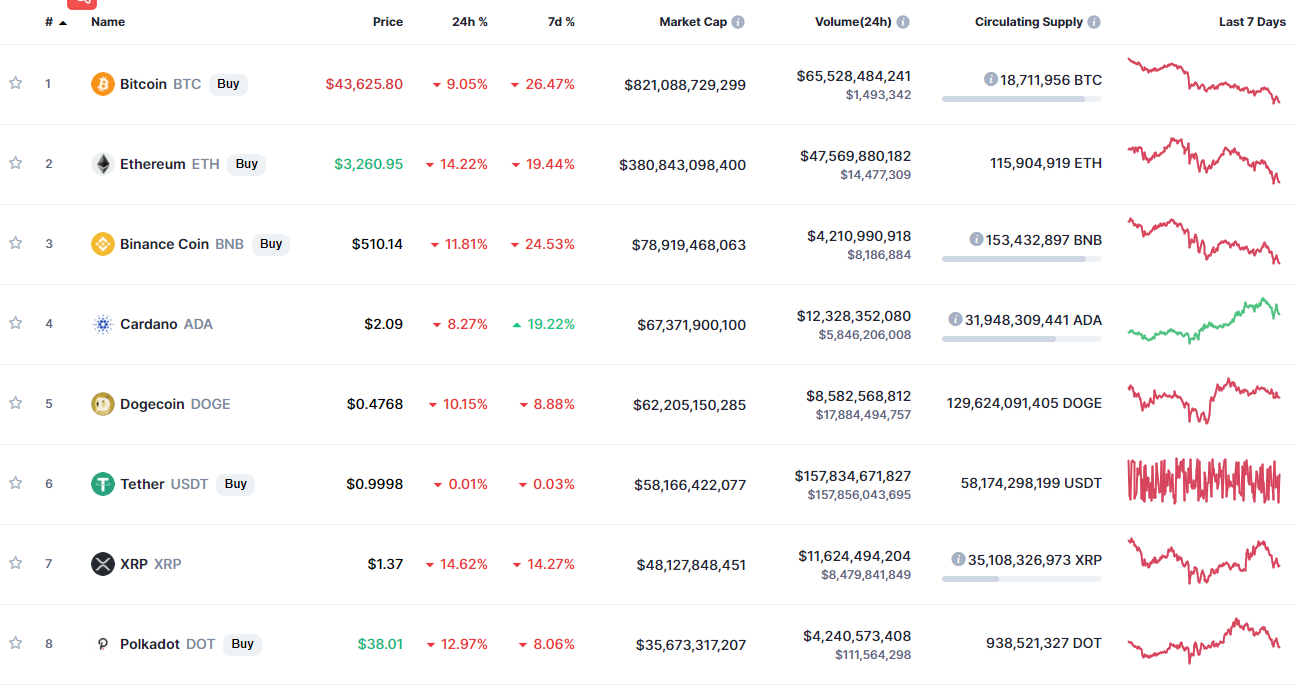Star Bitcoin to add to watchlist
Image resolution: width=1295 pixels, height=687 pixels.
tap(15, 83)
